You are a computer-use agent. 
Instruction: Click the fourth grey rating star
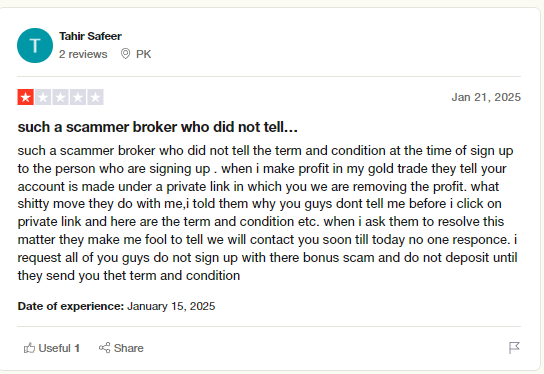coord(78,97)
